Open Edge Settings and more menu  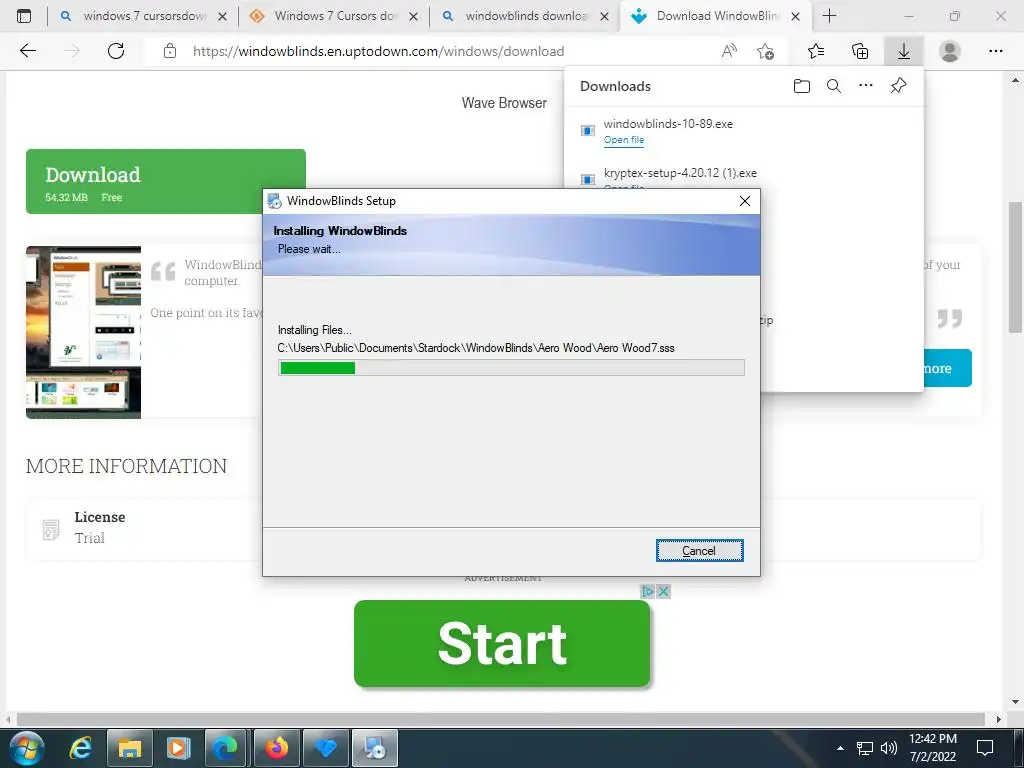(x=996, y=51)
